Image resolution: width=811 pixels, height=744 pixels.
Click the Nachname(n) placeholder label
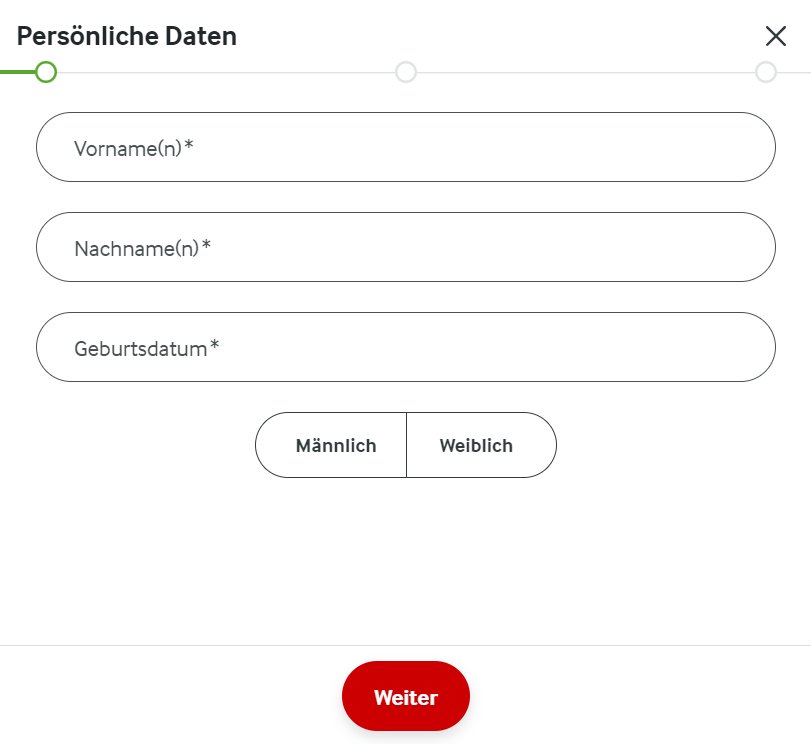pyautogui.click(x=136, y=248)
